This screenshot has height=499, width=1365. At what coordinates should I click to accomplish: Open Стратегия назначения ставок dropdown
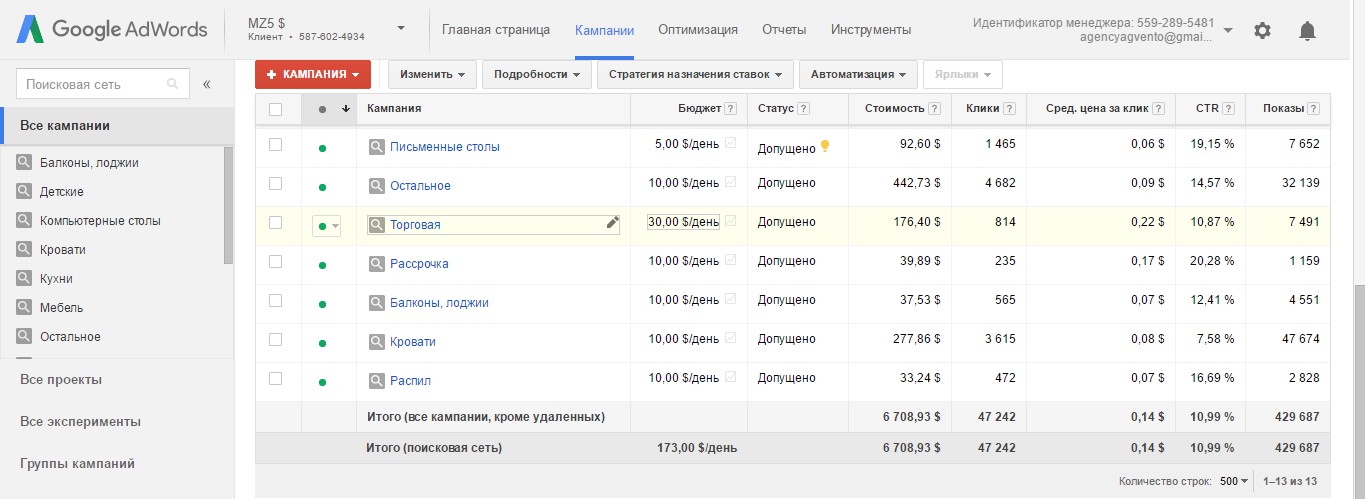click(695, 74)
